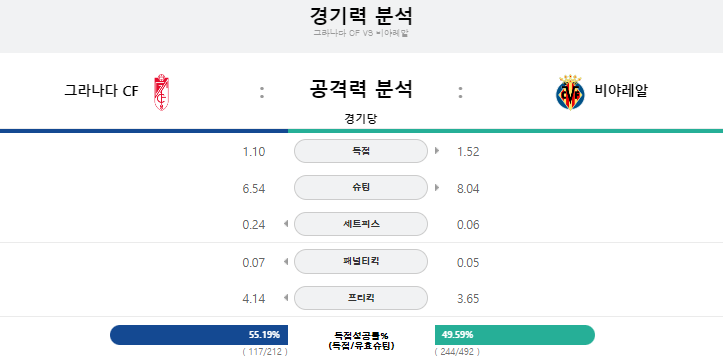Image resolution: width=723 pixels, height=361 pixels.
Task: Click the 경기당 label
Action: [x=361, y=119]
